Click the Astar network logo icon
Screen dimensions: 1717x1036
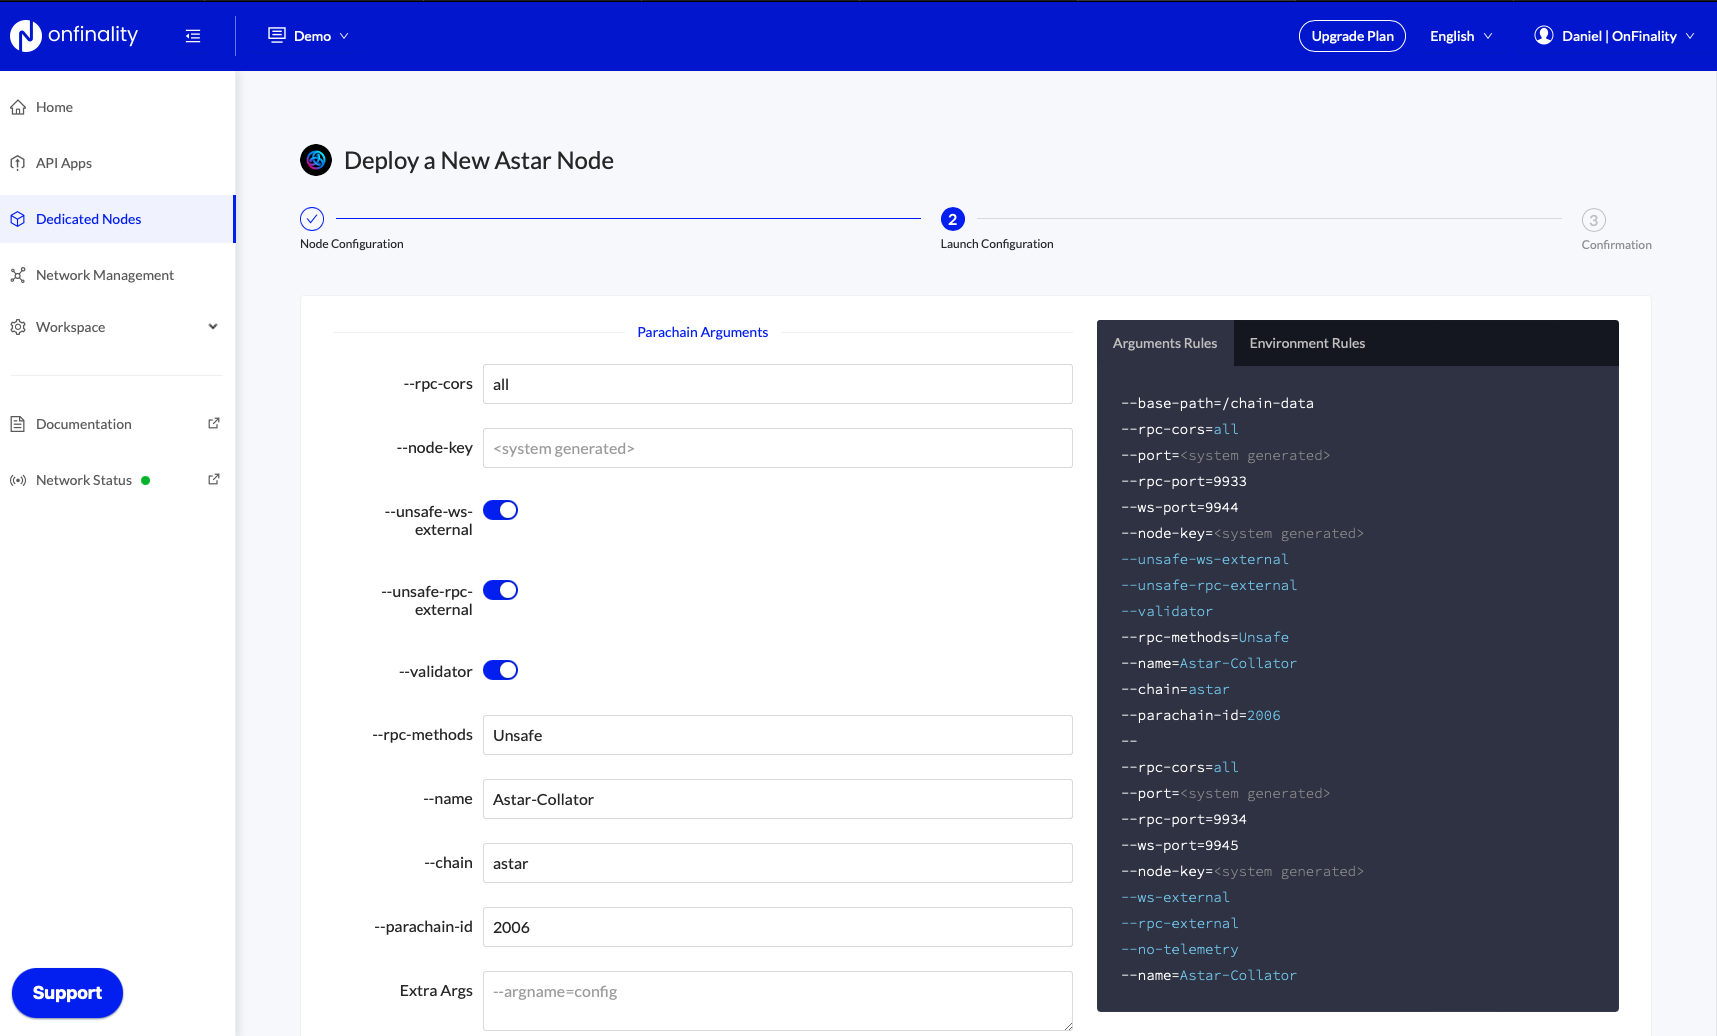click(316, 160)
